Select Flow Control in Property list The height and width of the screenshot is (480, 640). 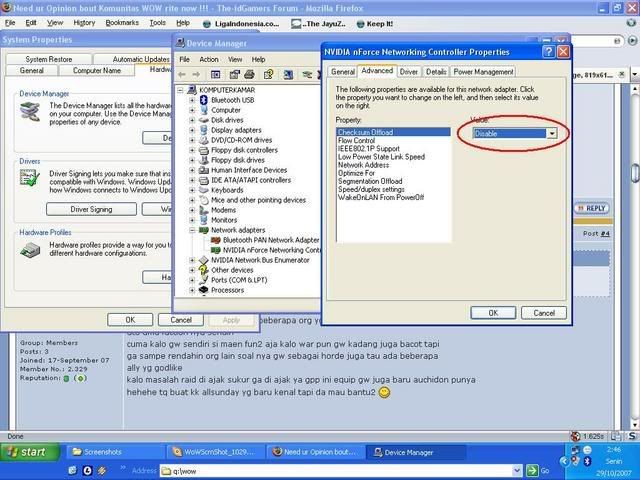(356, 140)
